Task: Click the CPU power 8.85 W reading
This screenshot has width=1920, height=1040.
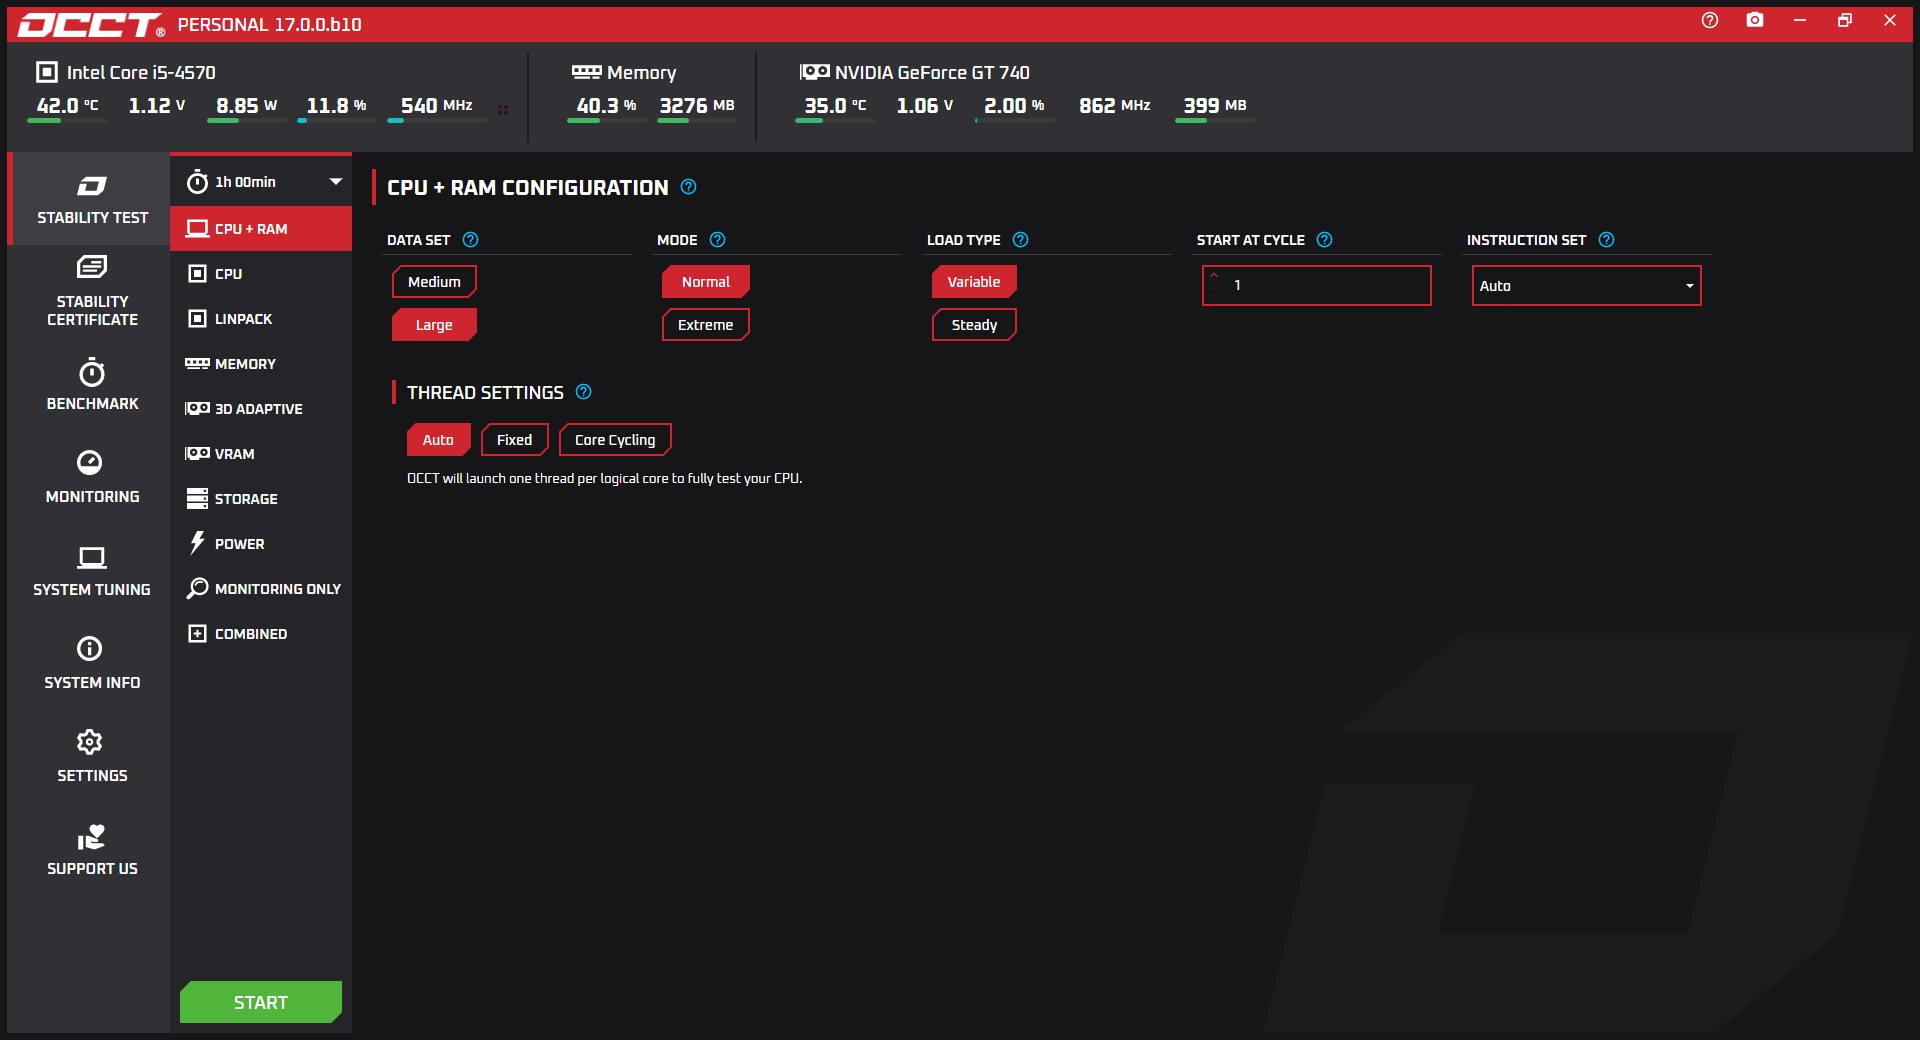Action: pos(247,105)
